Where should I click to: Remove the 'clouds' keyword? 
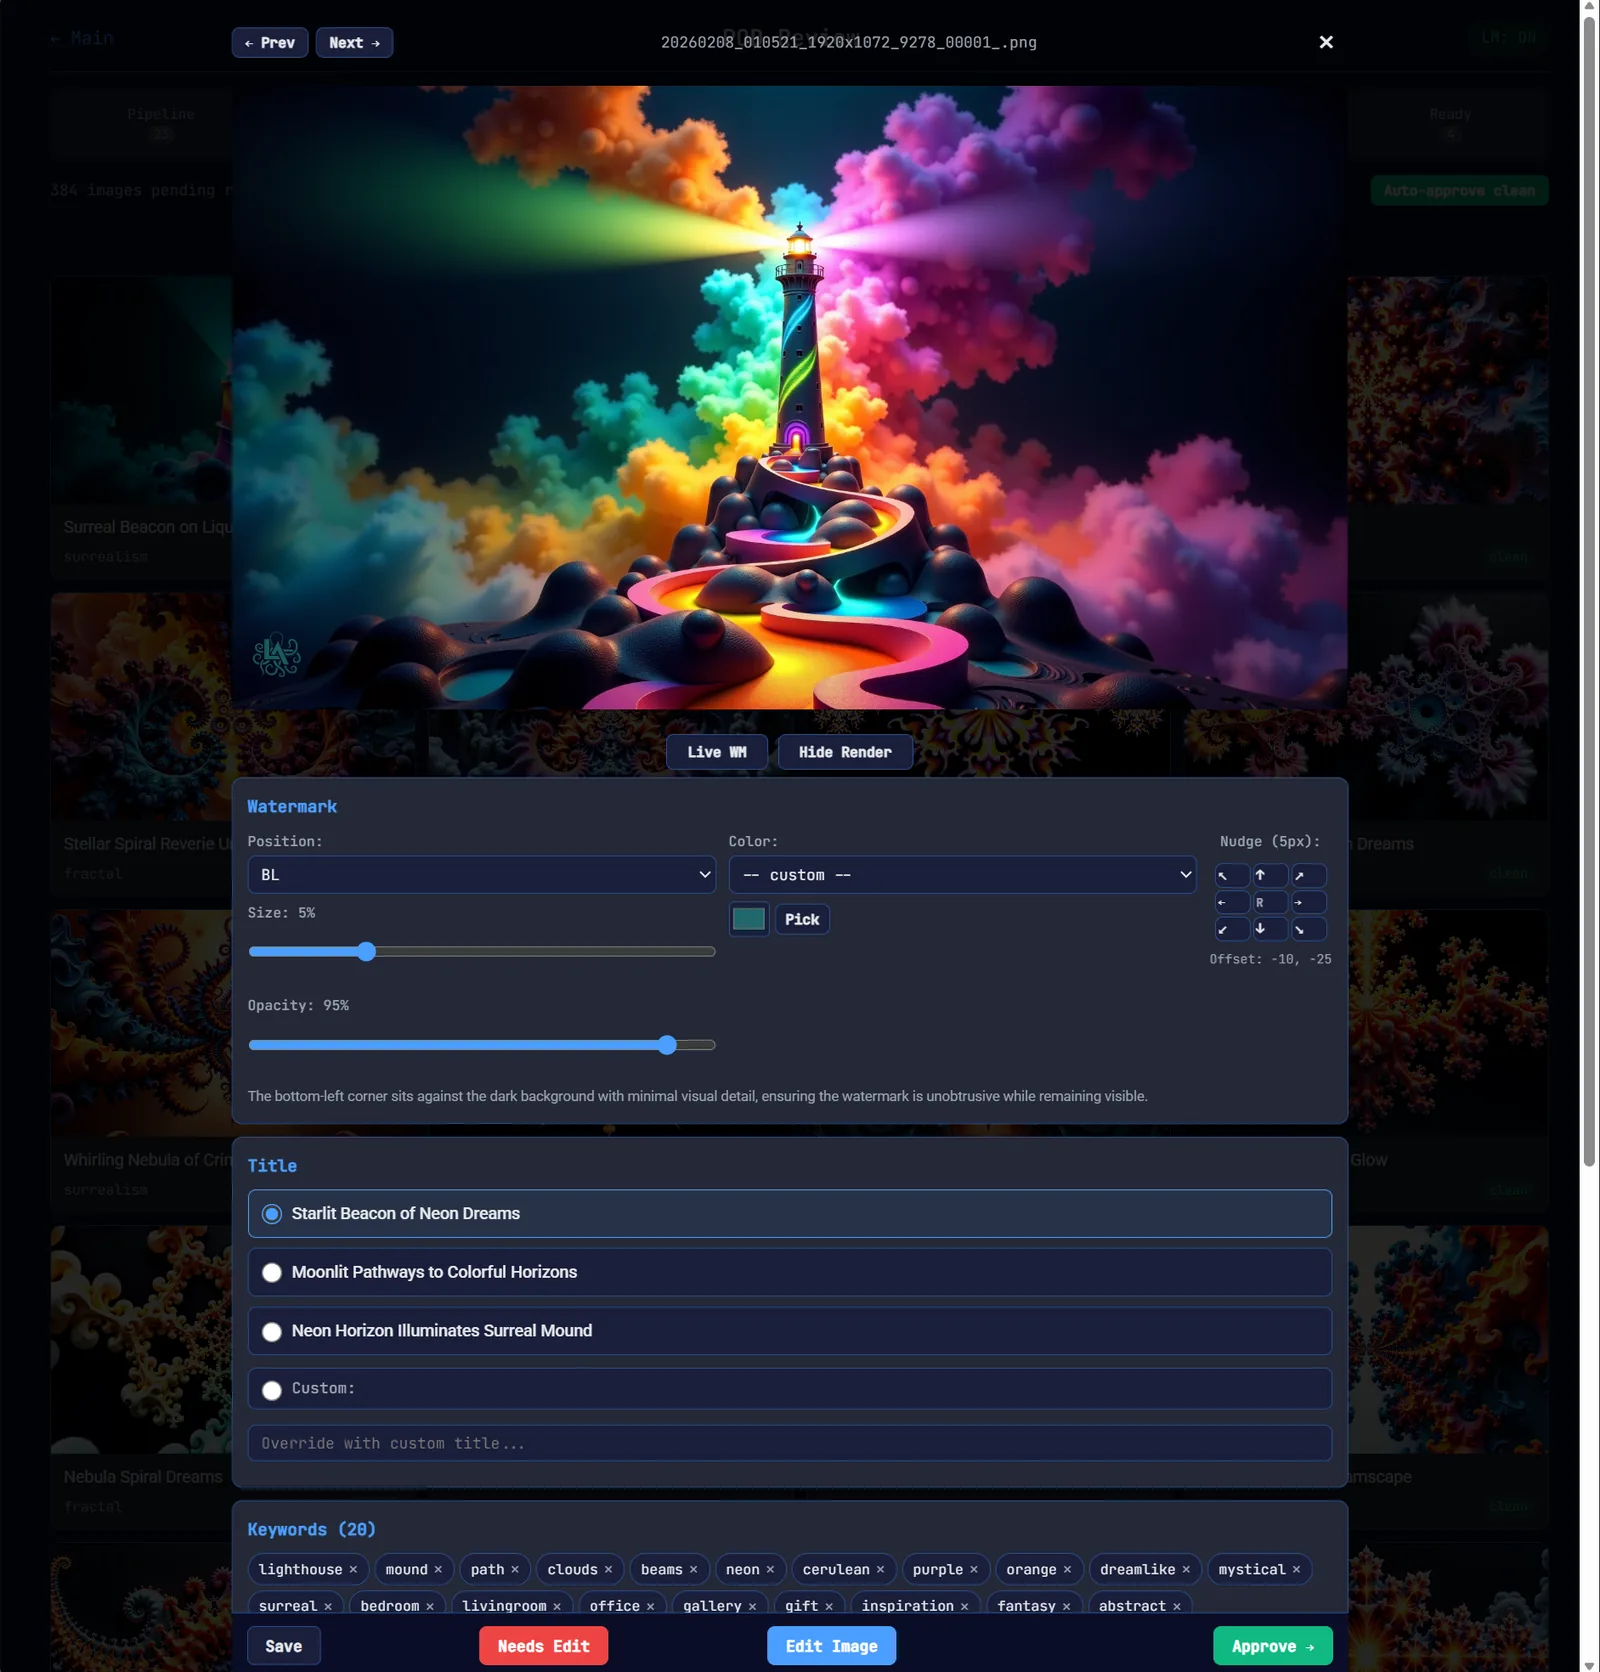tap(608, 1570)
